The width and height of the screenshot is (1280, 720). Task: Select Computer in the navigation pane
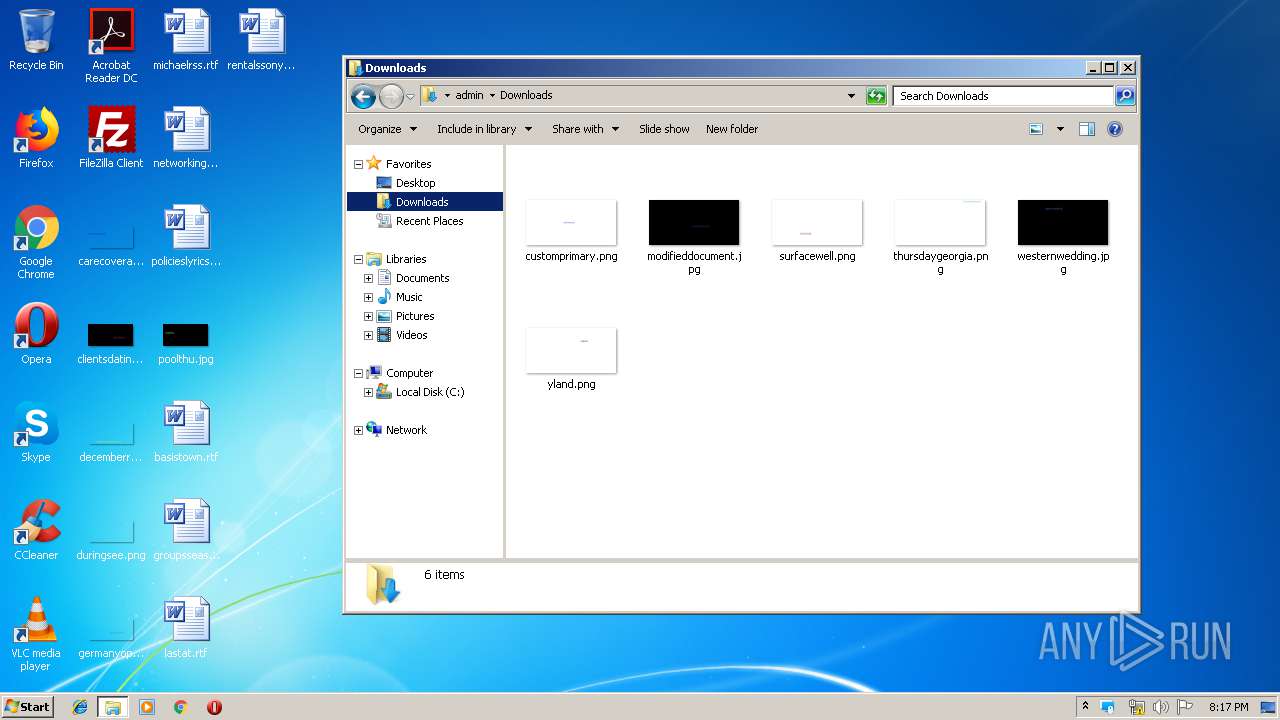coord(409,373)
